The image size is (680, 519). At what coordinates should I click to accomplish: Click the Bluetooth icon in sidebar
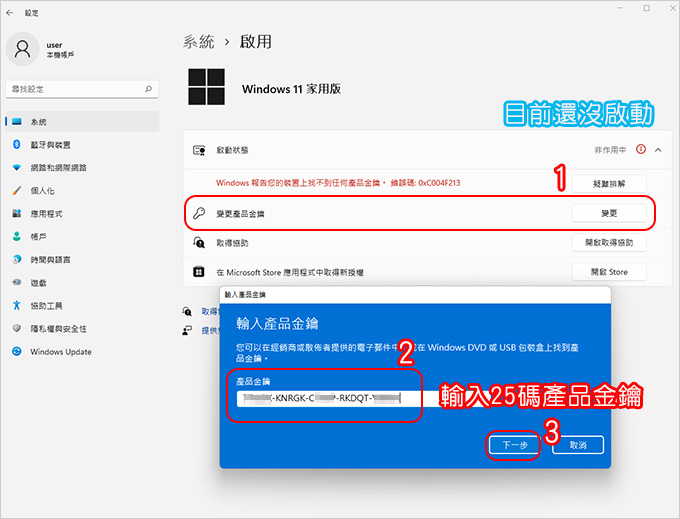point(17,144)
